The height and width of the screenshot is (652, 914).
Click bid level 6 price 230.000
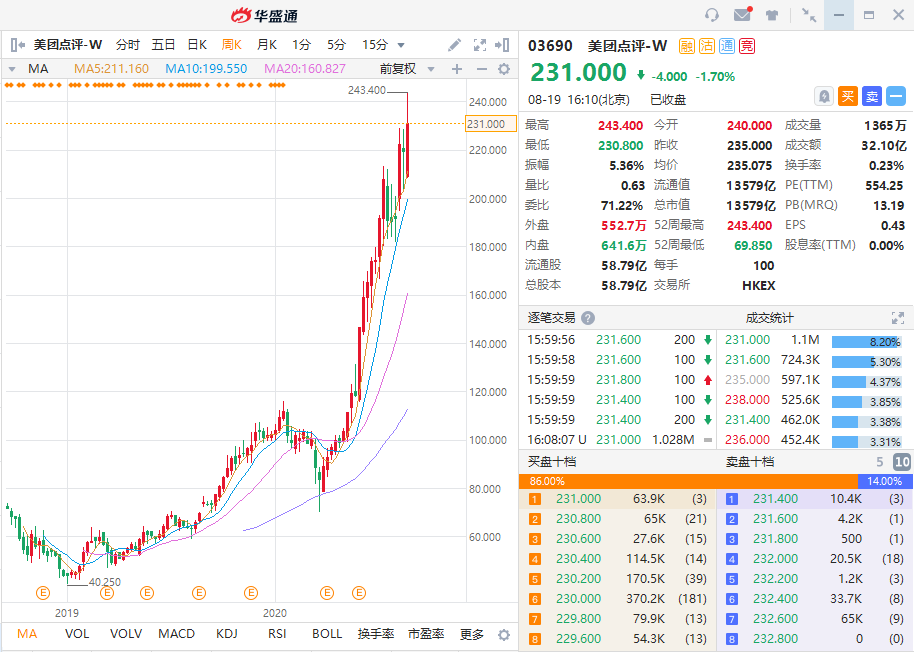[x=578, y=598]
